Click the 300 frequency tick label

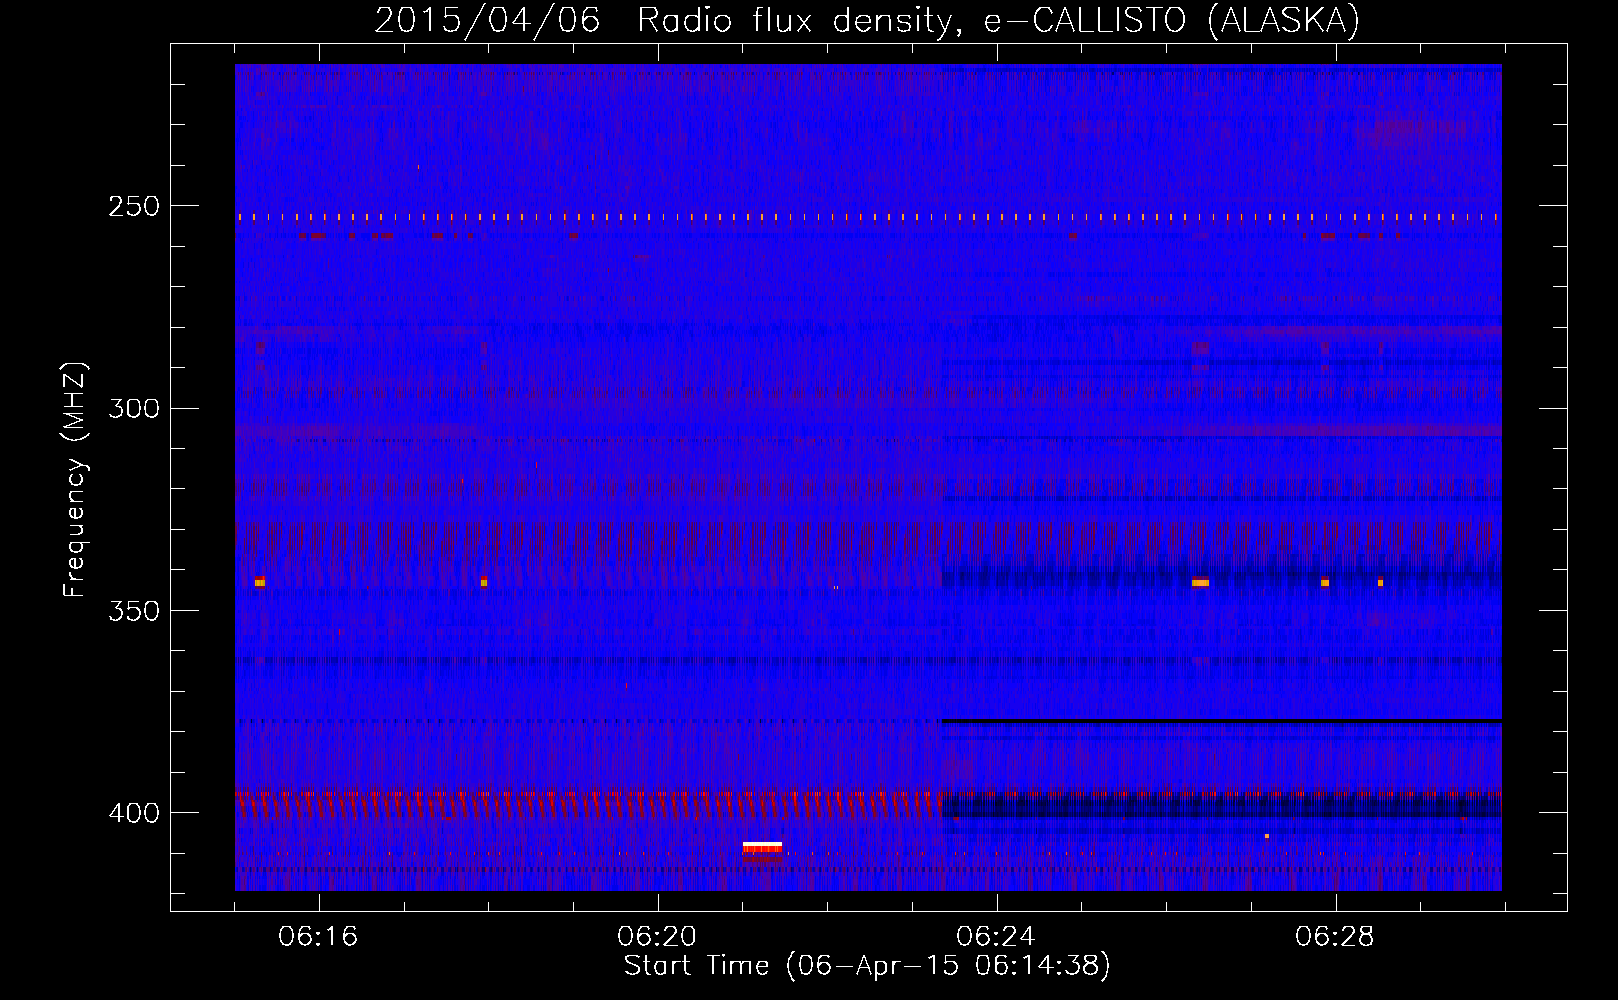[x=133, y=408]
